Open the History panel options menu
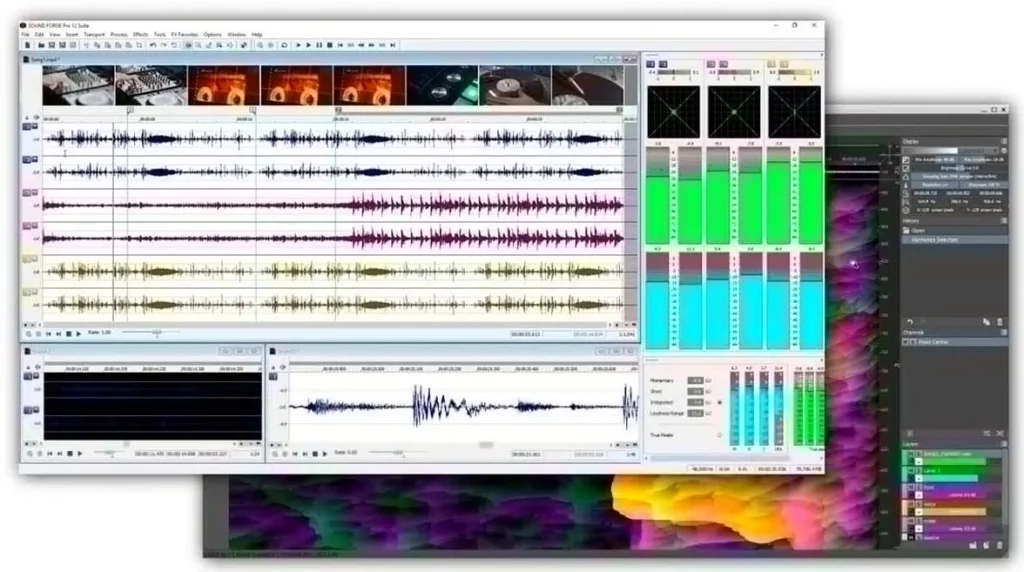Viewport: 1024px width, 572px height. point(1004,221)
